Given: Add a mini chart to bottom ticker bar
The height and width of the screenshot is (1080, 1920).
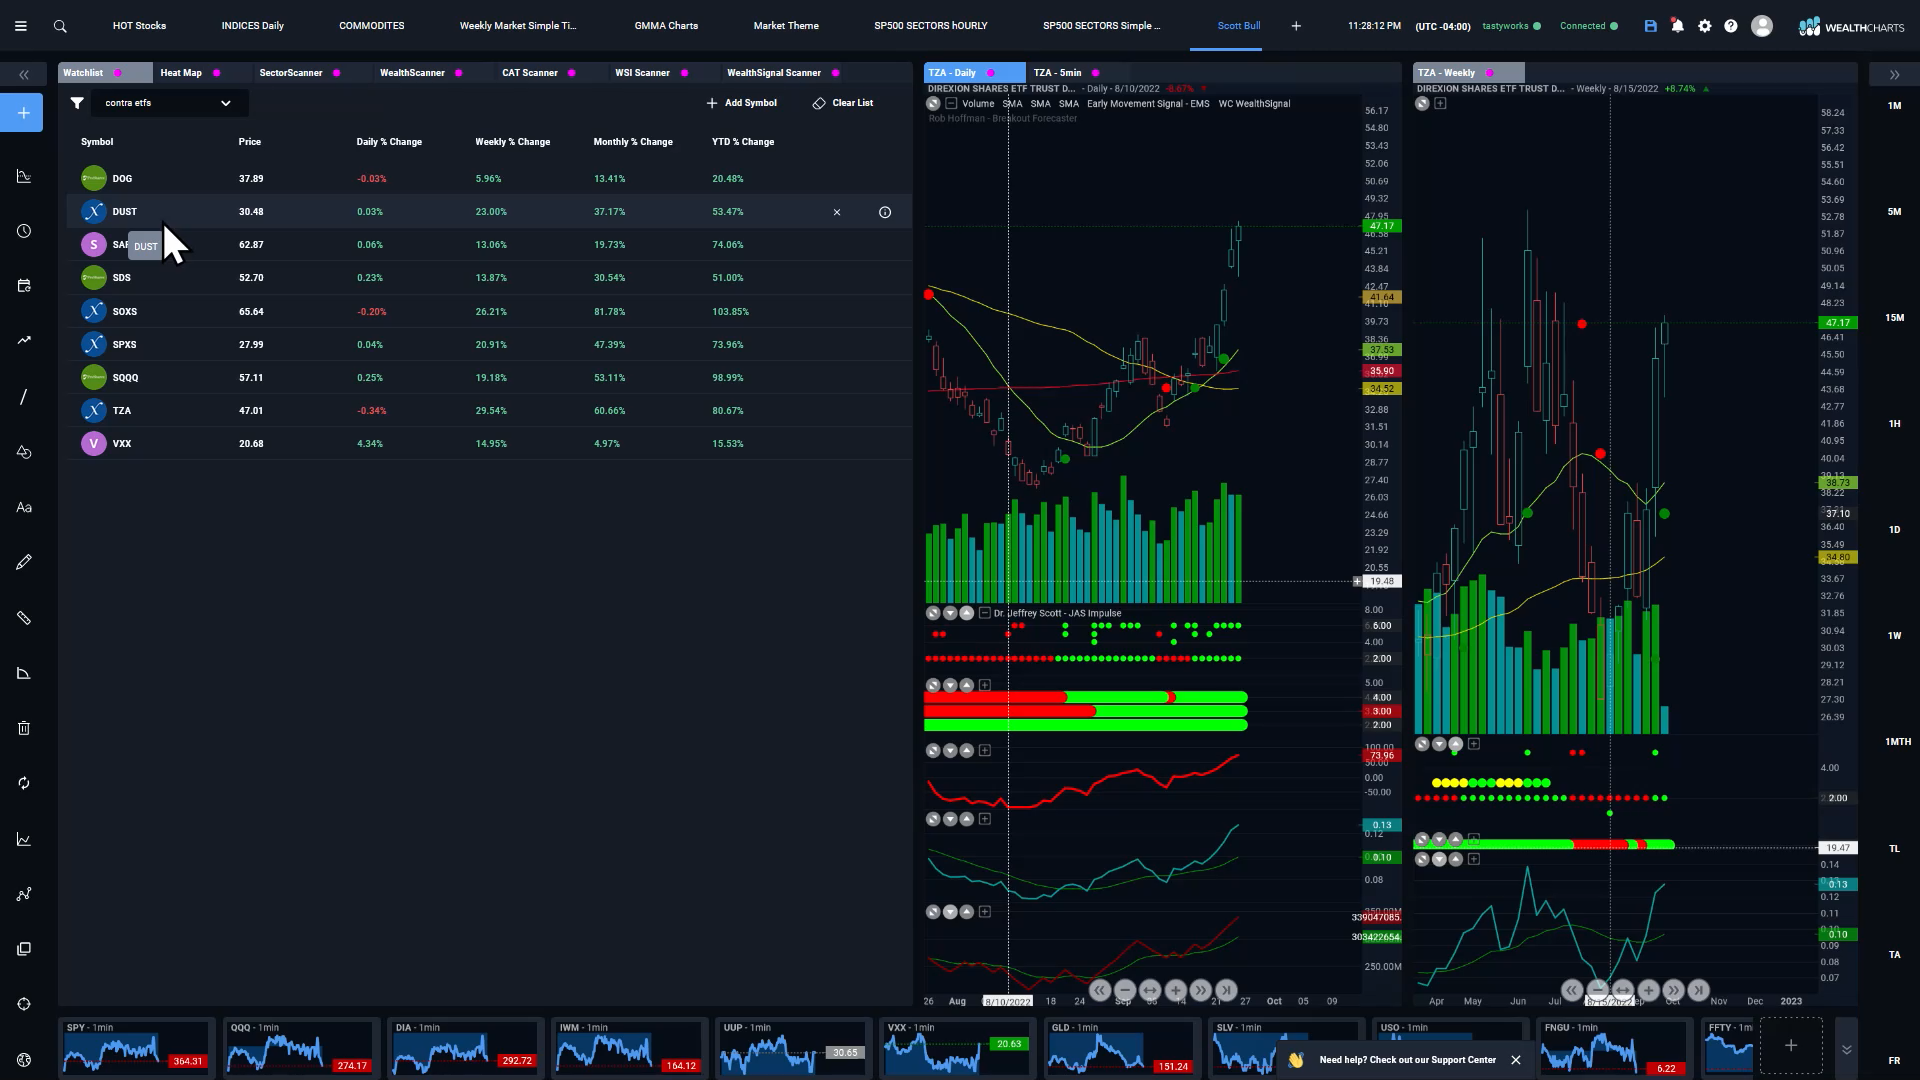Looking at the screenshot, I should click(x=1791, y=1046).
